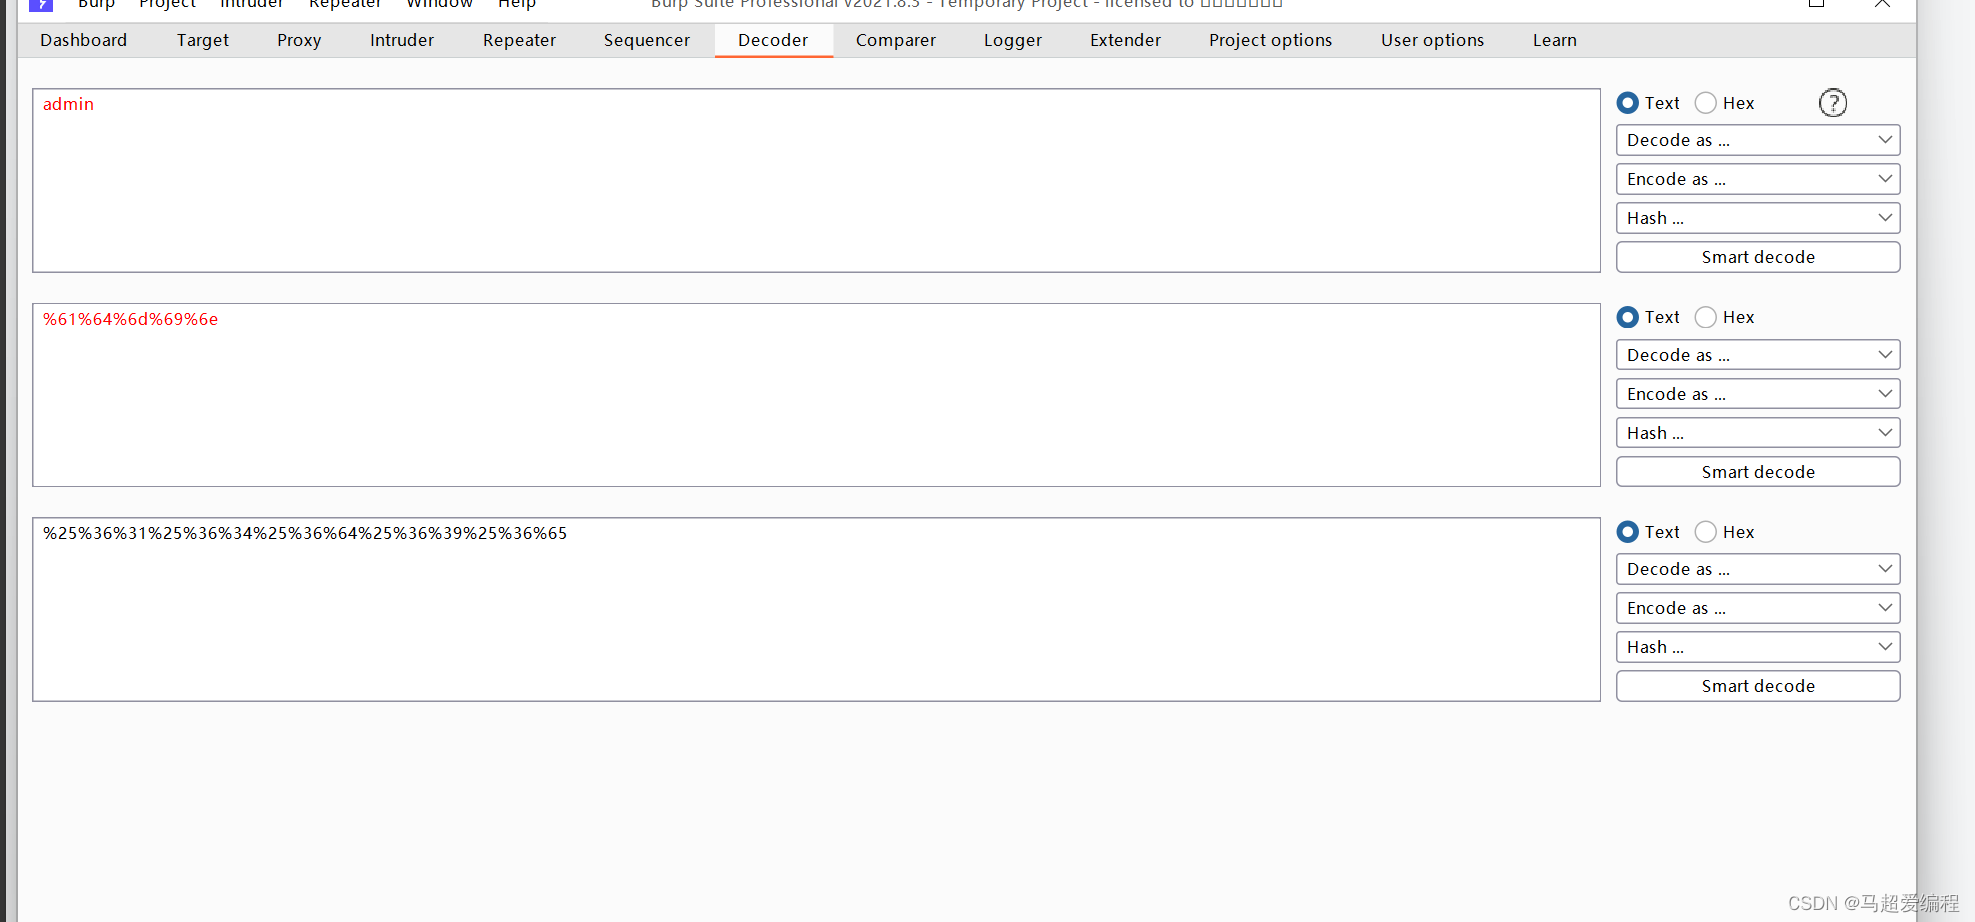Switch to the Comparer tab
The image size is (1975, 922).
pos(896,40)
